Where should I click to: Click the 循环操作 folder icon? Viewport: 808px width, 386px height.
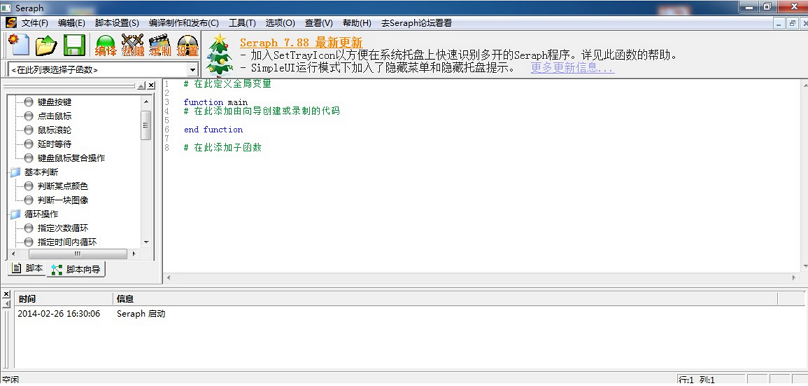[14, 214]
